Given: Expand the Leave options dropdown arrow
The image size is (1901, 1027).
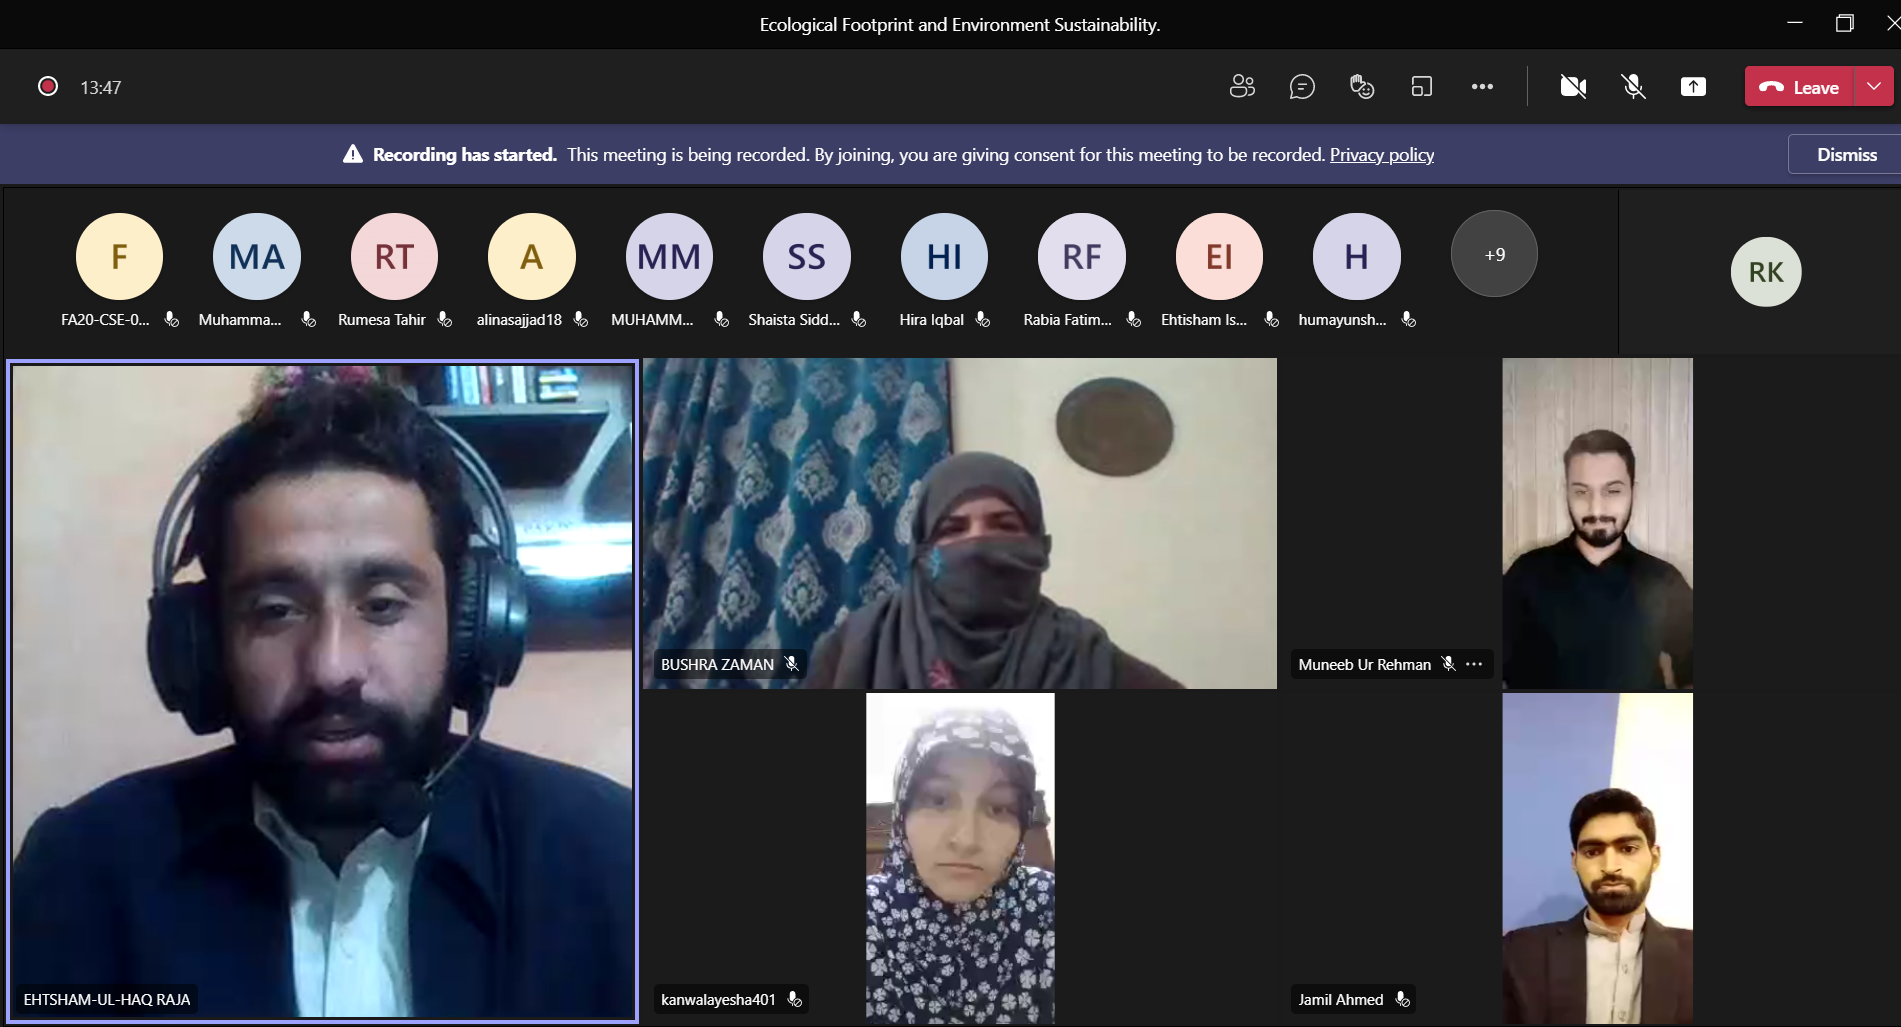Looking at the screenshot, I should [1874, 87].
